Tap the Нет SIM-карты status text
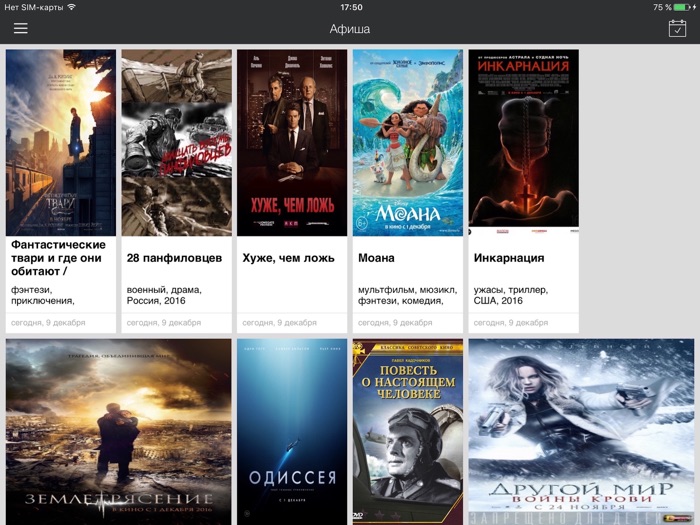700x525 pixels. pos(33,7)
